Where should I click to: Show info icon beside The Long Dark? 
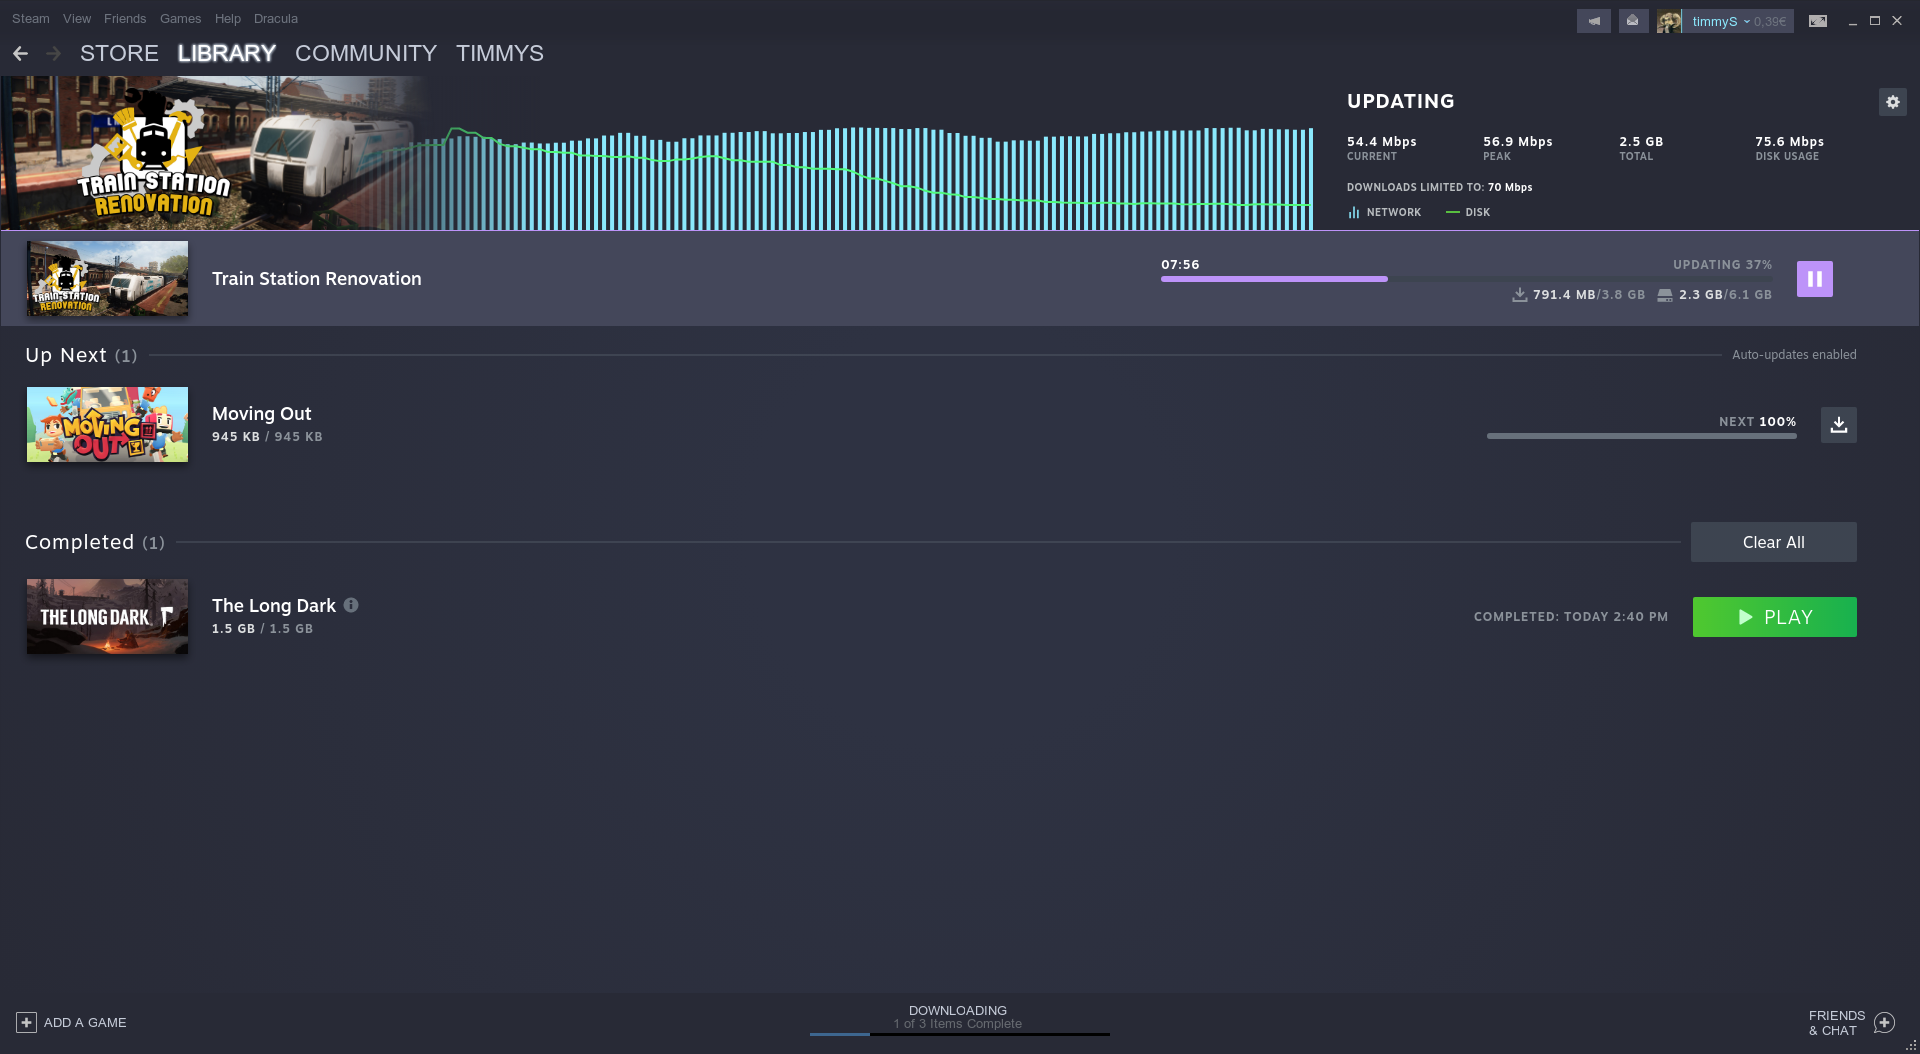(x=351, y=605)
